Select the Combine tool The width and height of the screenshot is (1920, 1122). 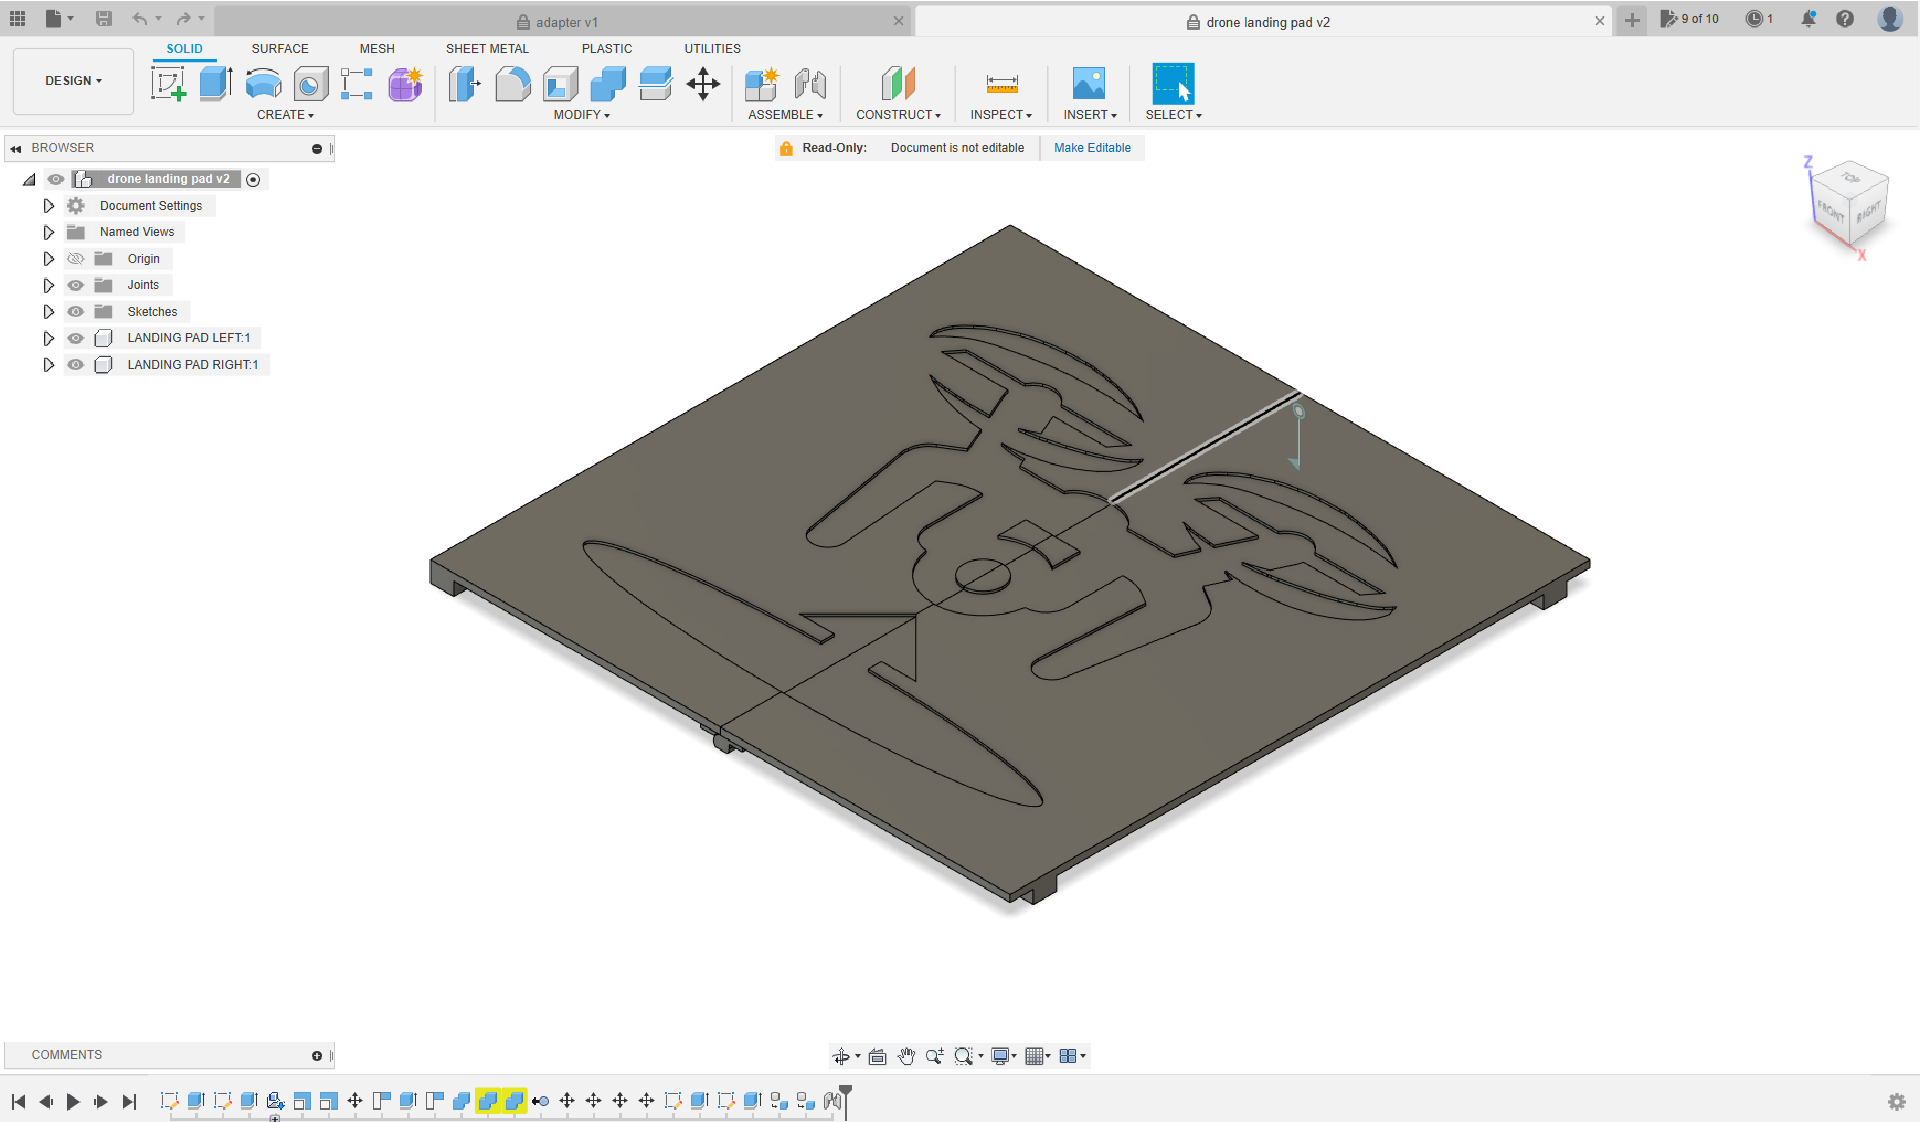607,84
